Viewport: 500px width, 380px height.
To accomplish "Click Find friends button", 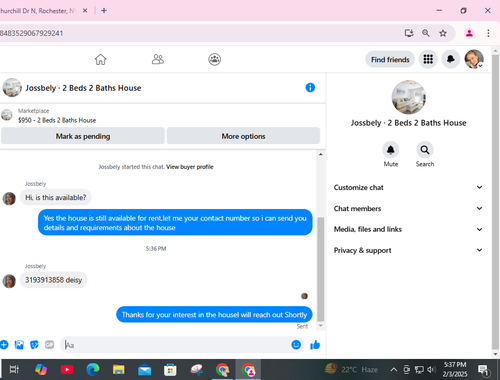I will 390,59.
